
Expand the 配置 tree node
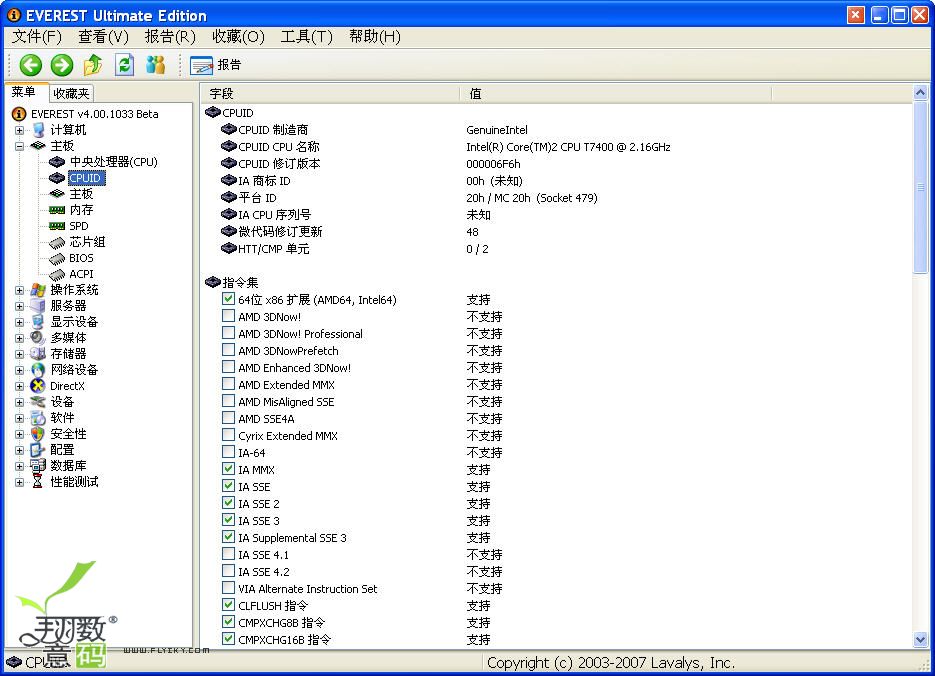(20, 450)
